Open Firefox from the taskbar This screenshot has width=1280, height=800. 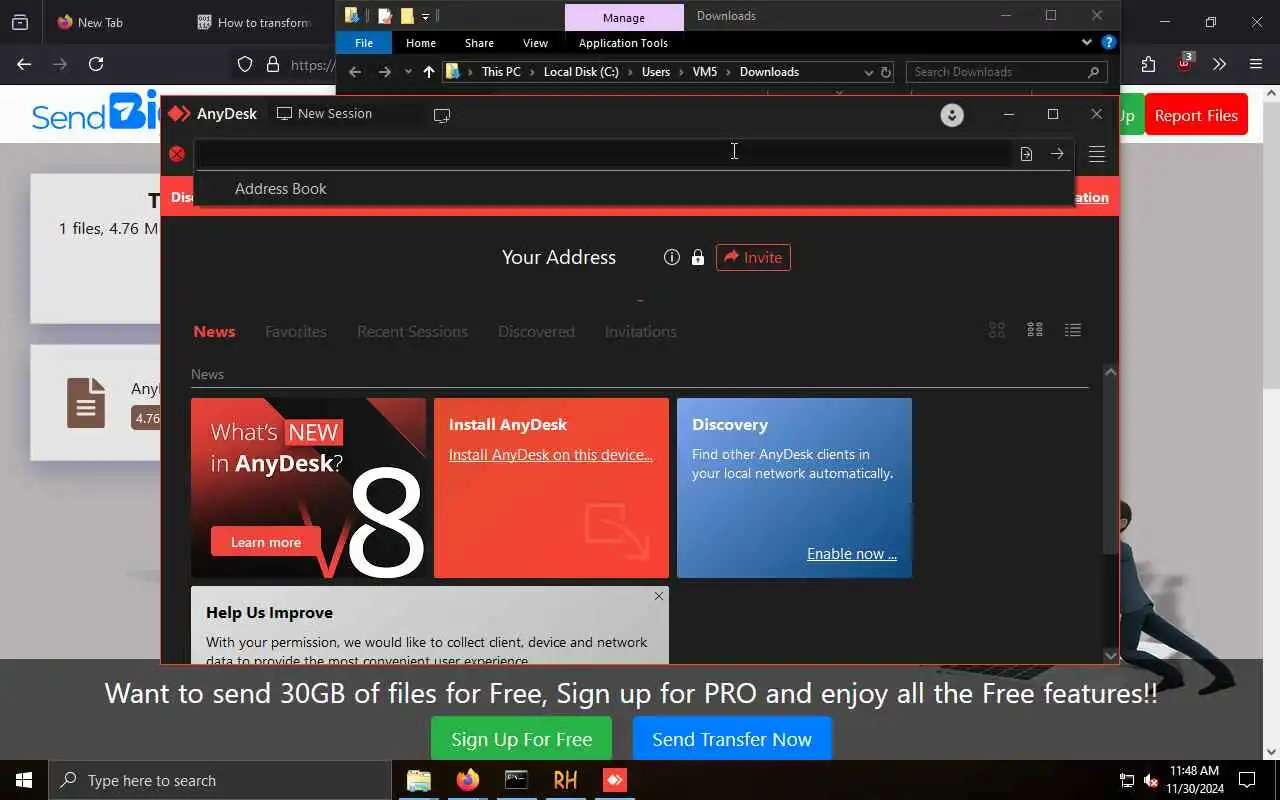click(467, 780)
